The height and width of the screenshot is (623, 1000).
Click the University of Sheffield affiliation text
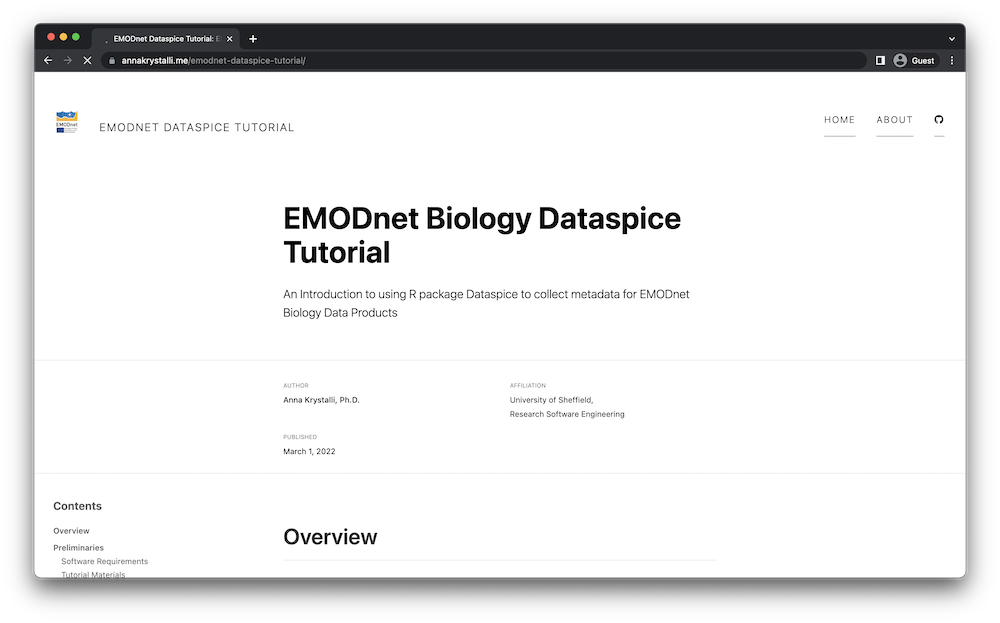tap(551, 400)
